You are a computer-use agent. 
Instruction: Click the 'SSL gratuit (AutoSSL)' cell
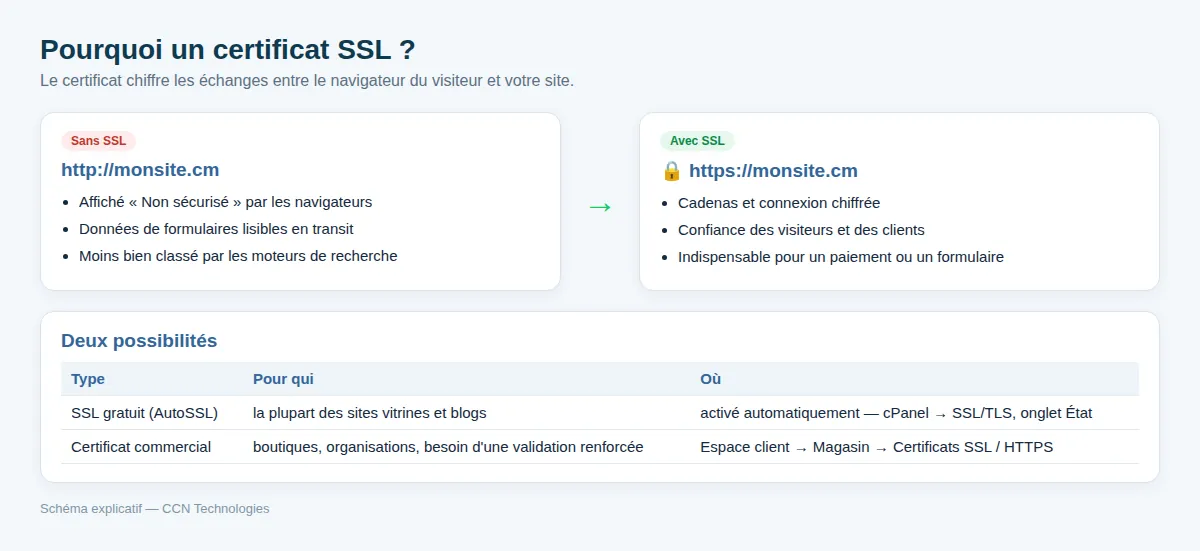(x=144, y=413)
